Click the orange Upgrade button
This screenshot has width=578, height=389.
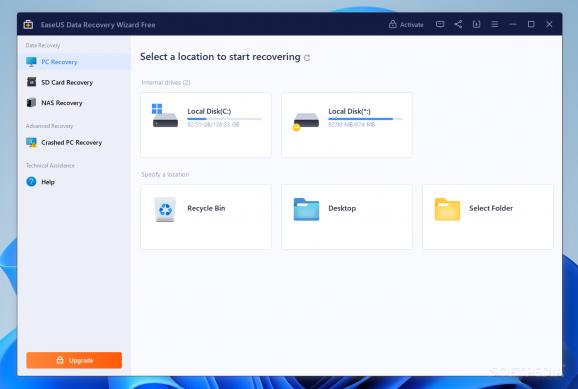[x=74, y=360]
